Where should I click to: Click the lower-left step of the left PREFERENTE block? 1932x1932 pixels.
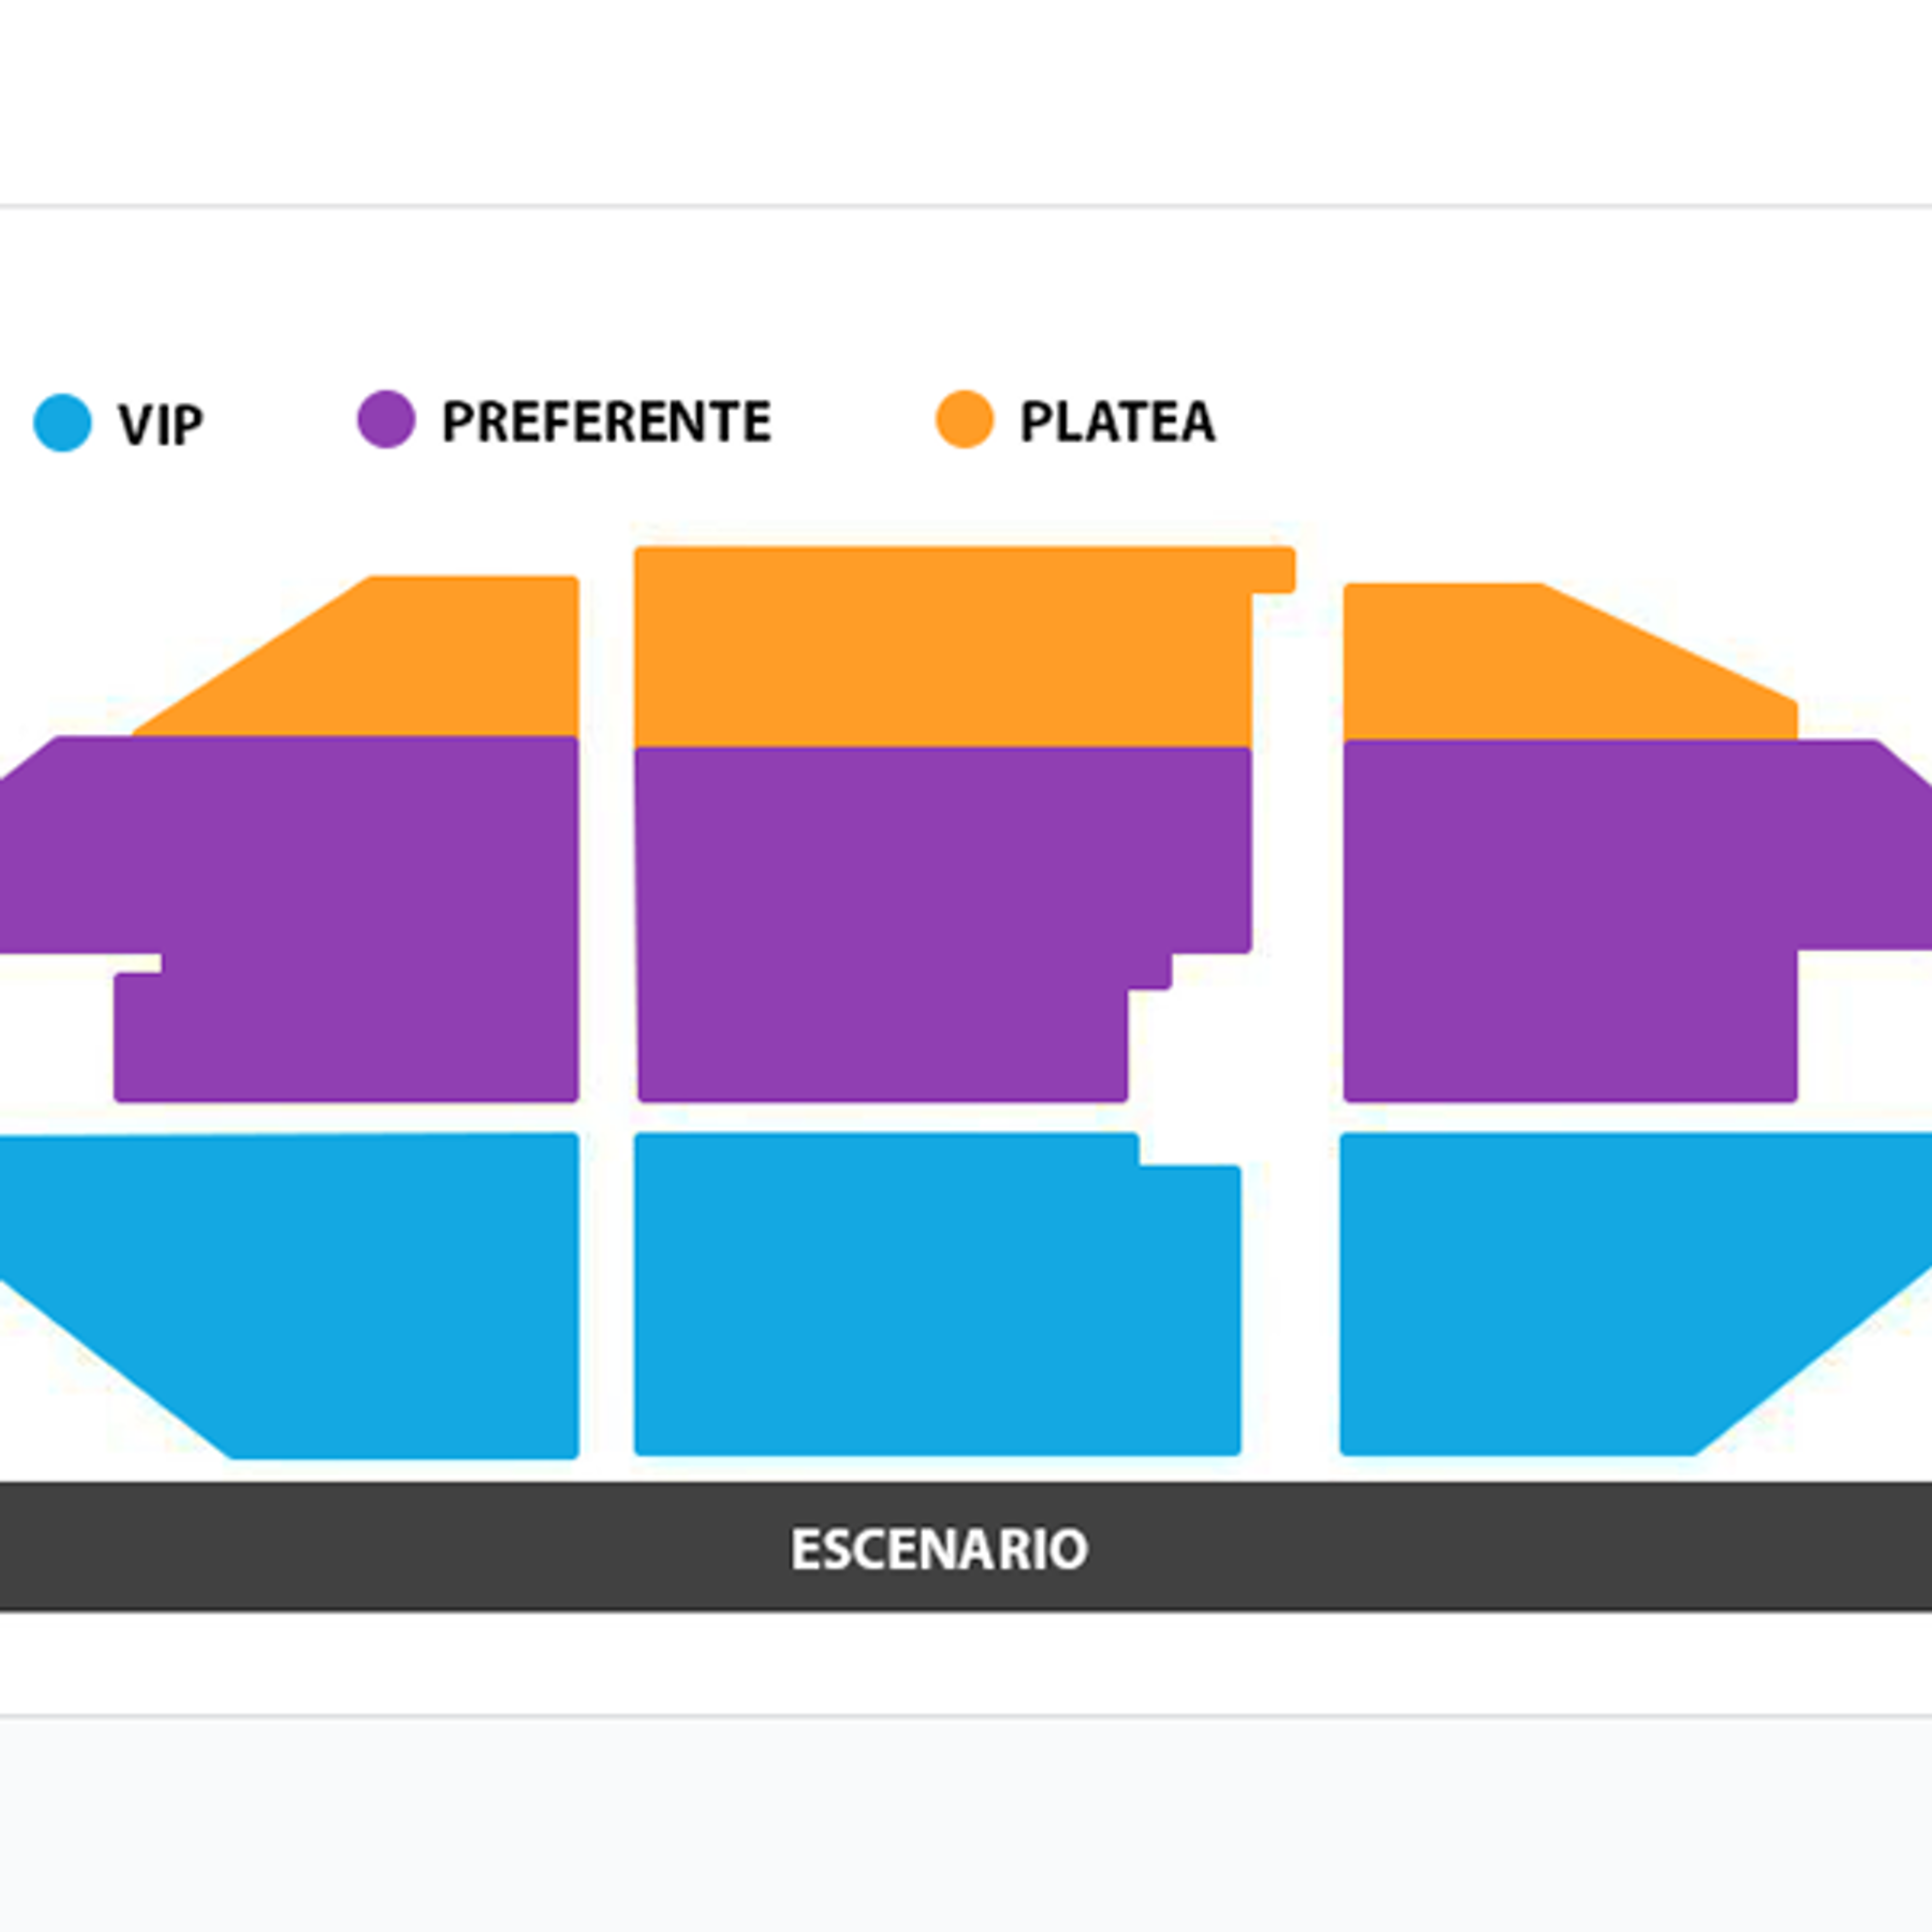click(x=138, y=1037)
